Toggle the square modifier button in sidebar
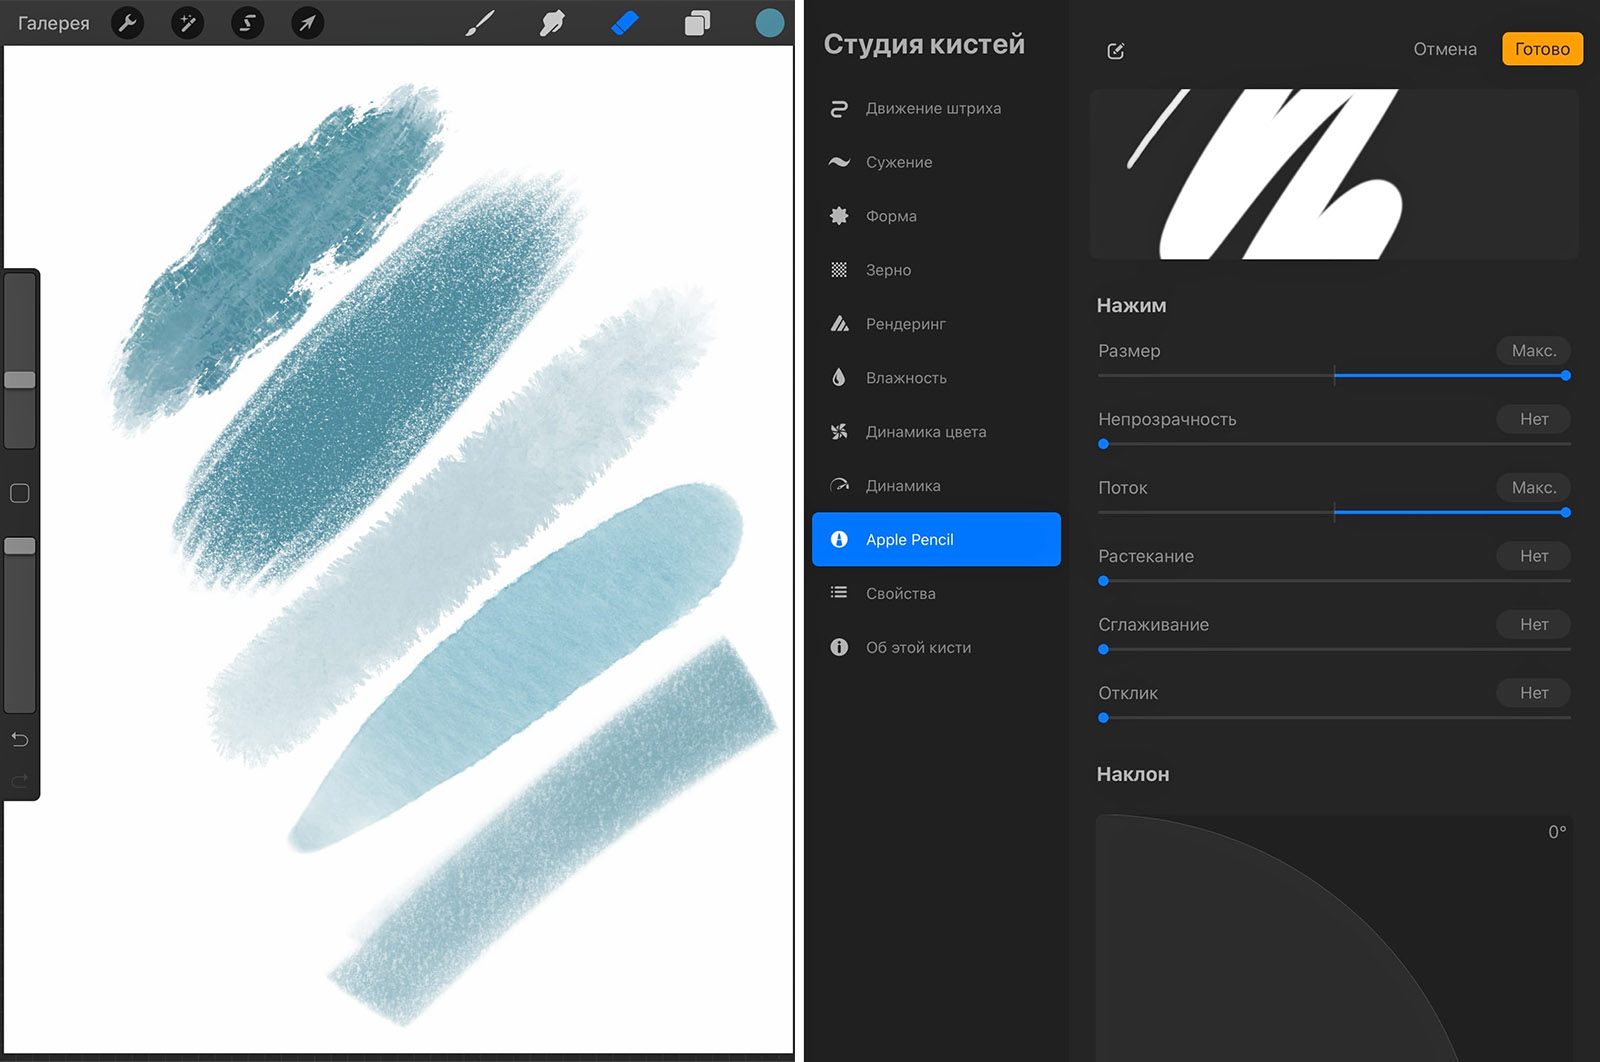 20,493
